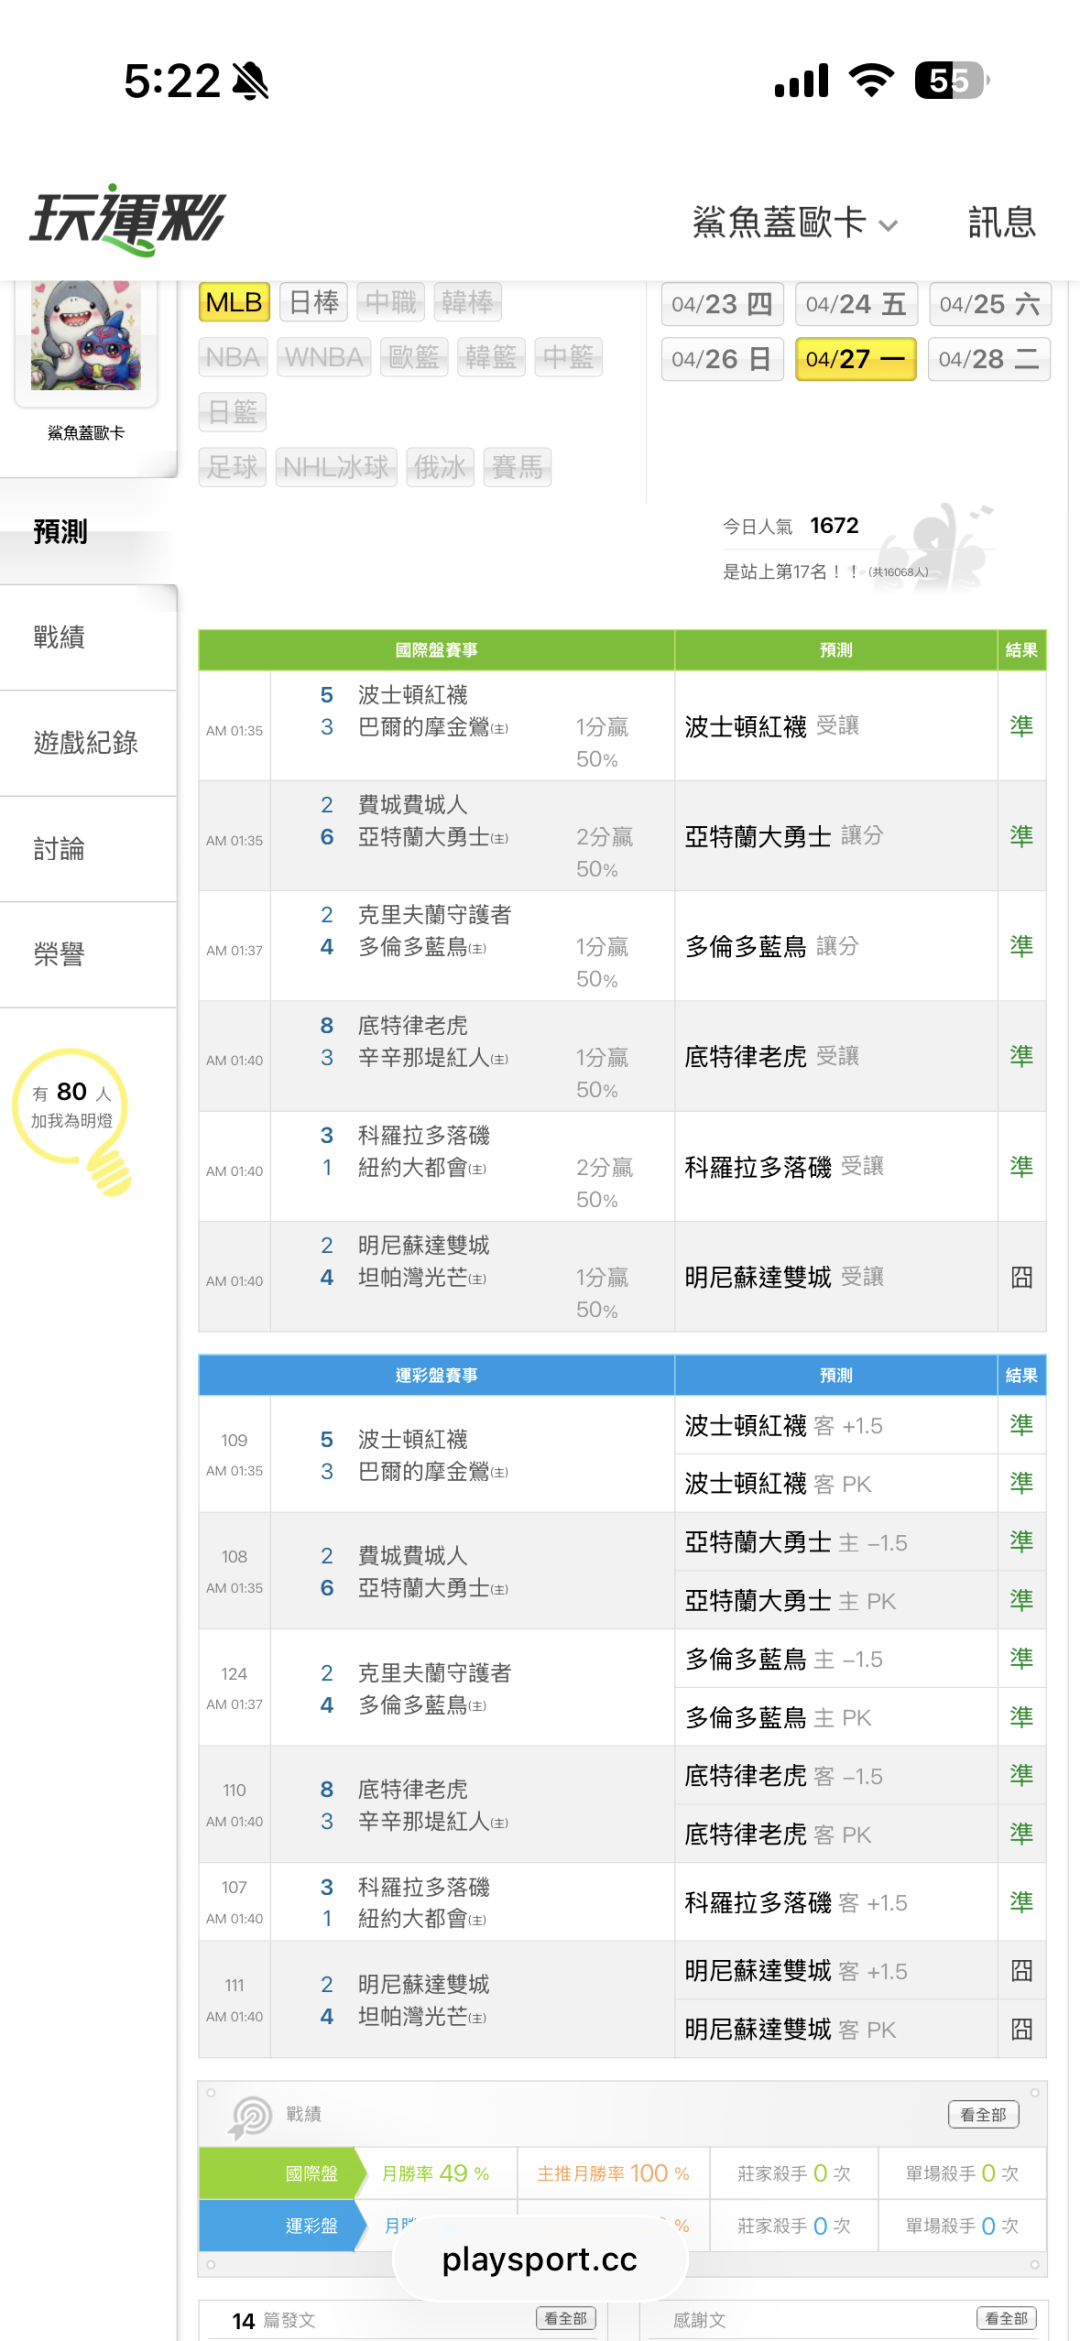Click the 玩運彩 site logo

pyautogui.click(x=128, y=219)
